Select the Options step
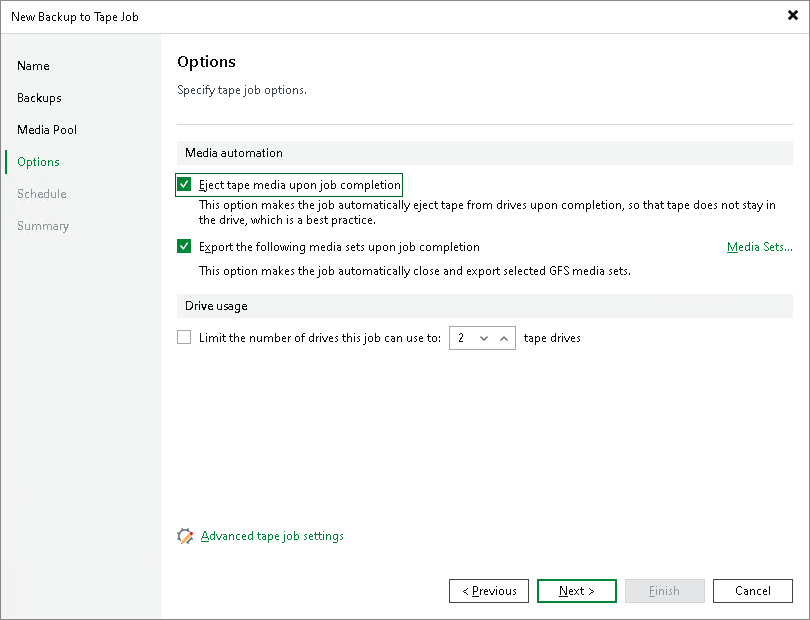Viewport: 810px width, 620px height. [x=38, y=162]
